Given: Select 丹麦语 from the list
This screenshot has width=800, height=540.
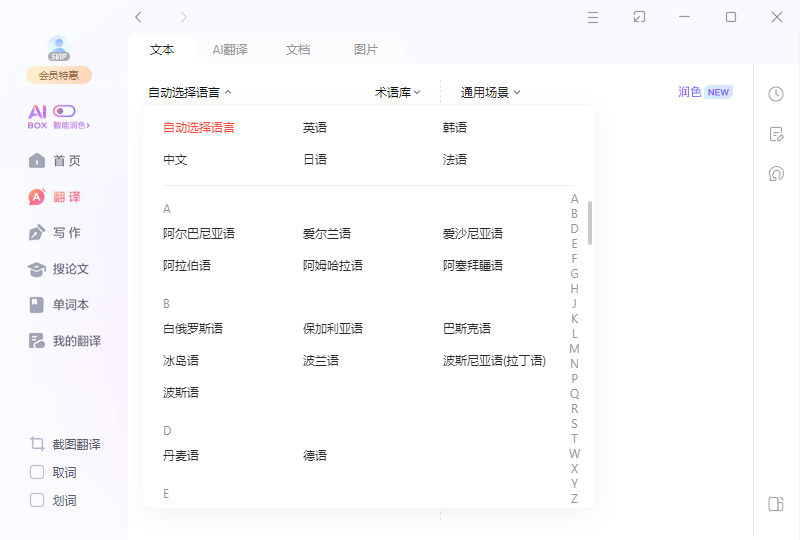Looking at the screenshot, I should tap(181, 456).
